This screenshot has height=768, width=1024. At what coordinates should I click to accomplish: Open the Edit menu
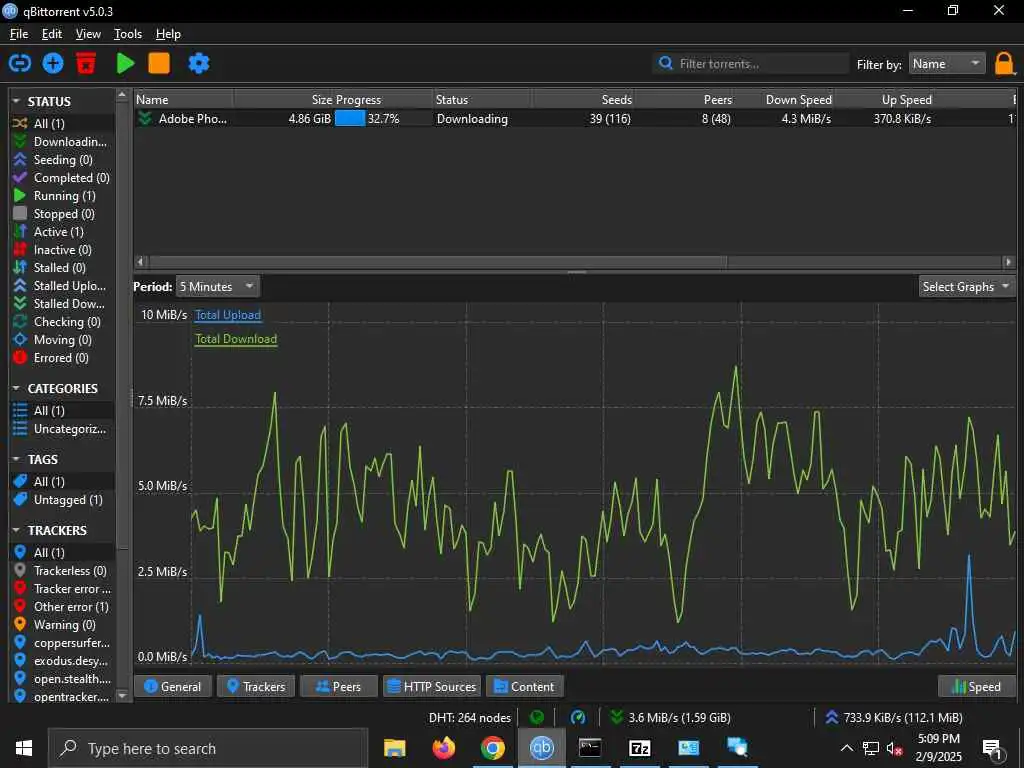click(52, 34)
